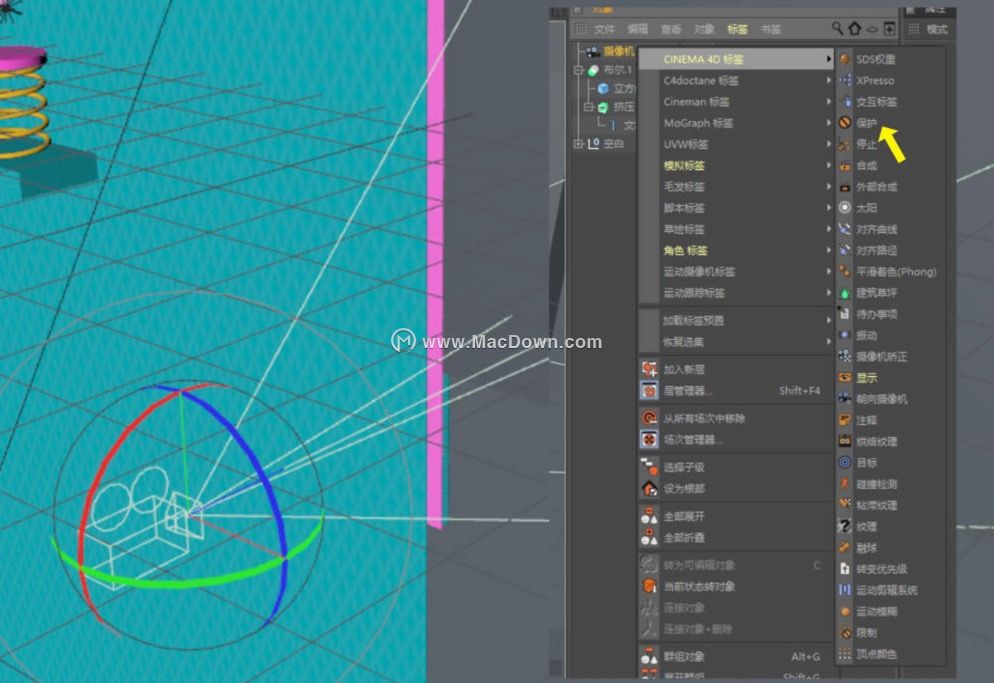
Task: Open 层管理器... menu entry
Action: coord(736,391)
